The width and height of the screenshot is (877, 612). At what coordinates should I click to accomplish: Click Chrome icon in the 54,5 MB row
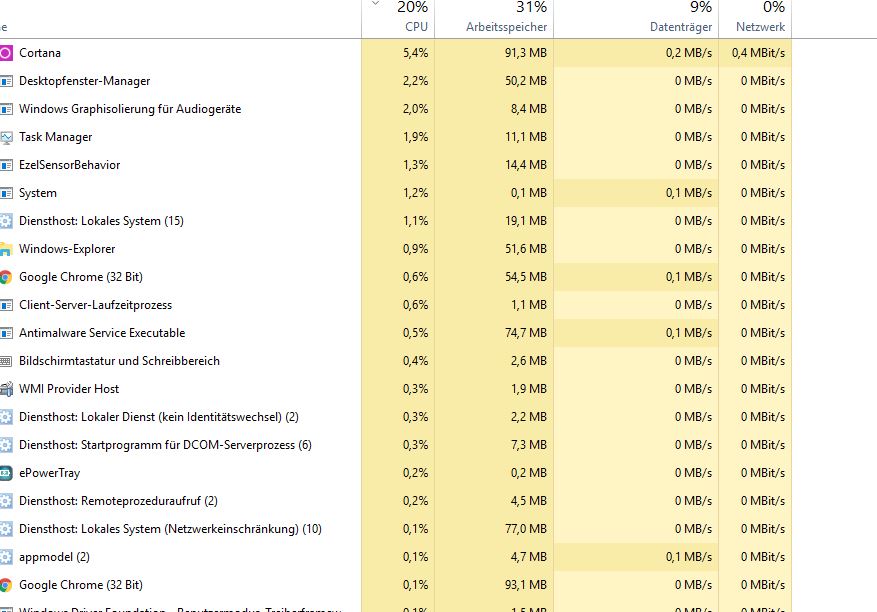[x=6, y=277]
